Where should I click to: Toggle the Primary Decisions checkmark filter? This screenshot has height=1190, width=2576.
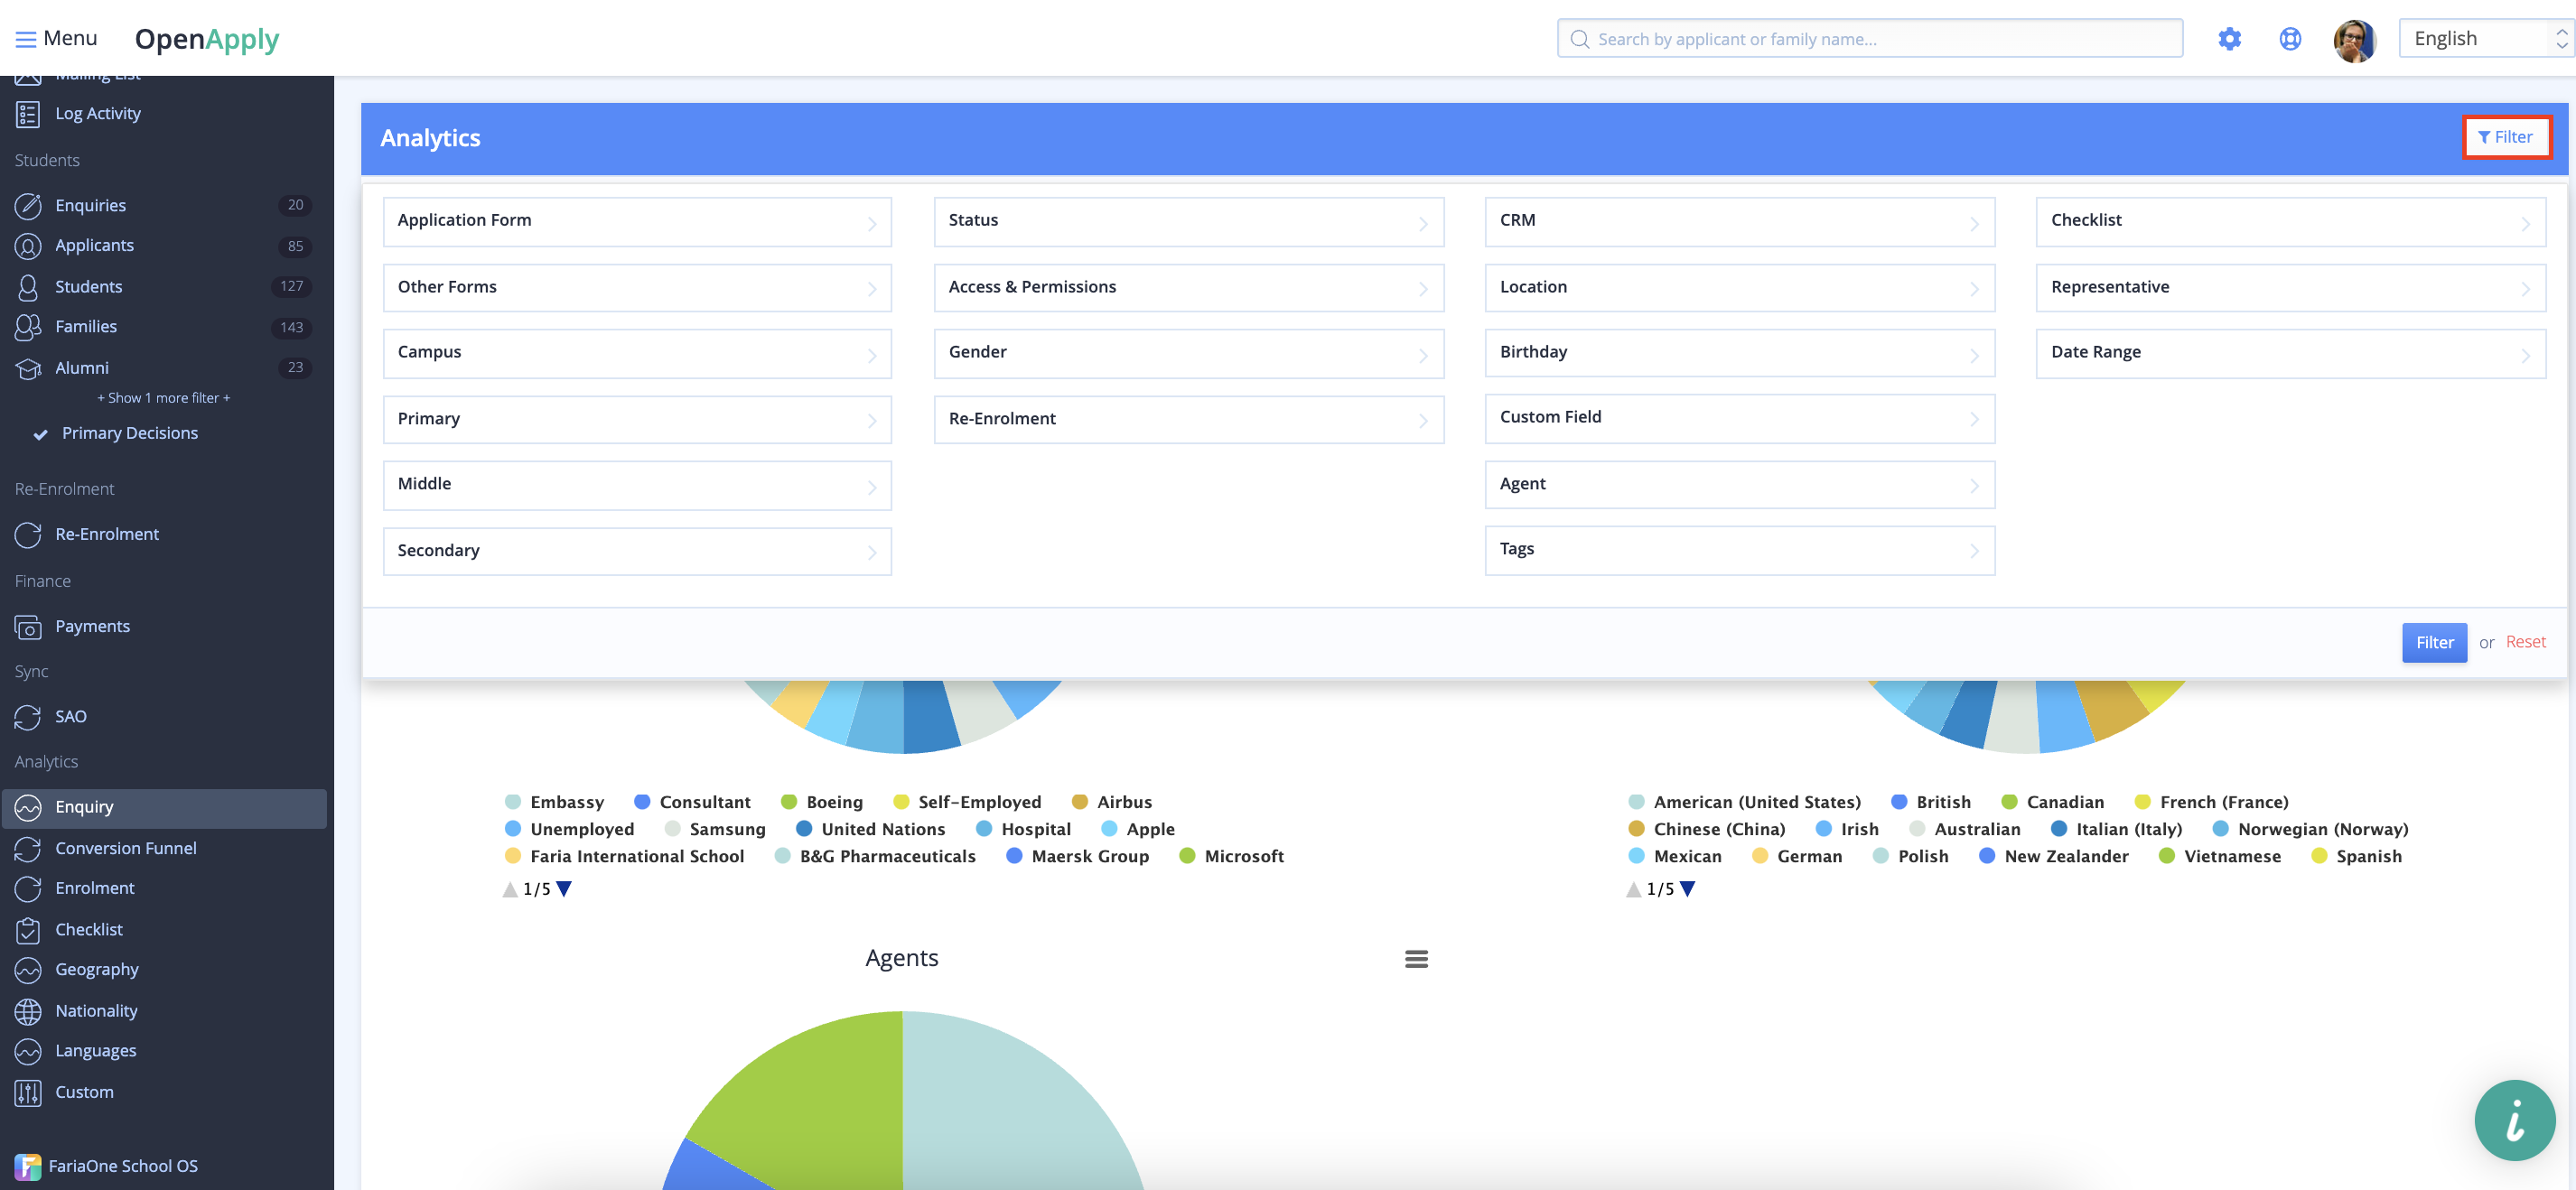coord(41,434)
